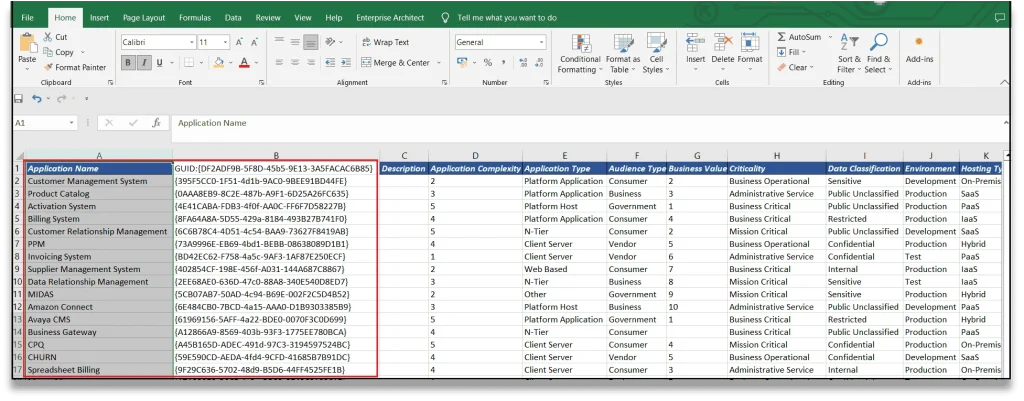This screenshot has height=401, width=1024.
Task: Switch to the Page Layout tab
Action: coord(144,18)
